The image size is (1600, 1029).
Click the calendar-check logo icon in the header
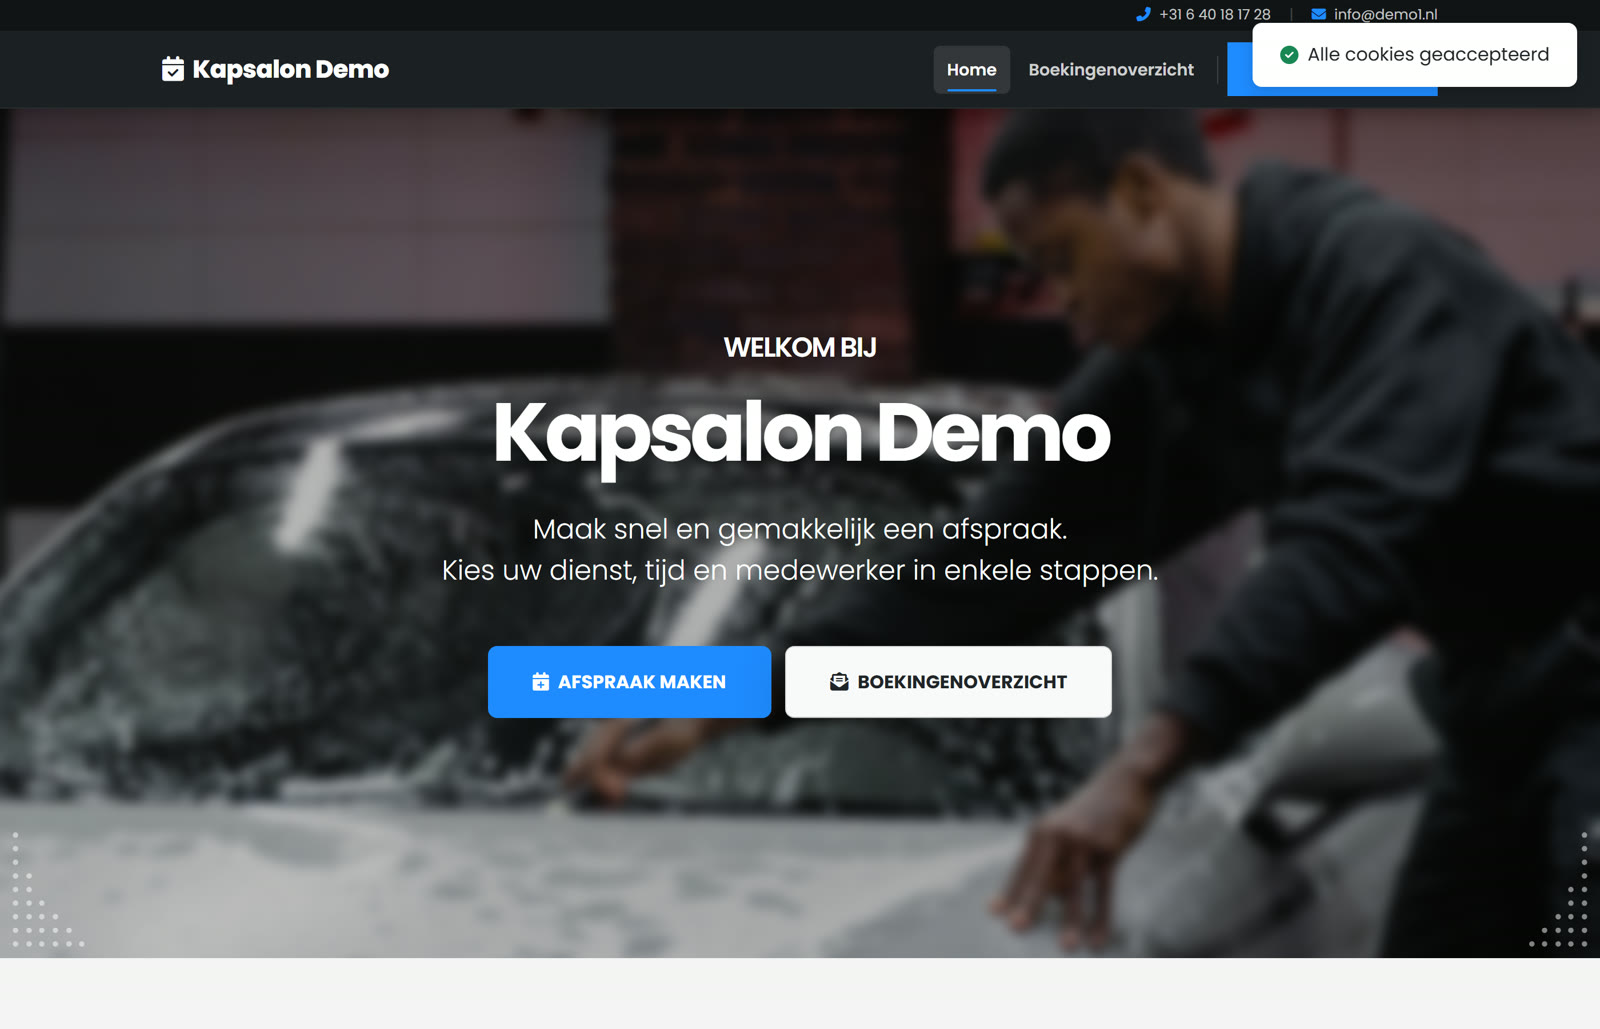(173, 69)
